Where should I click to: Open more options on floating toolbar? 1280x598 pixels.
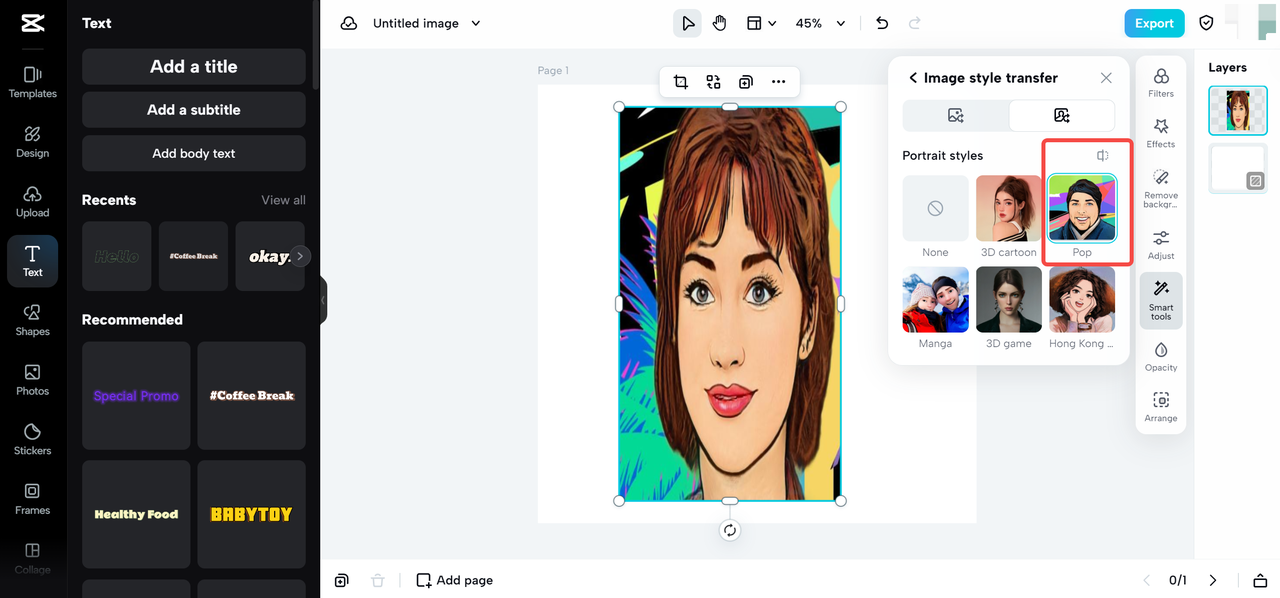[x=778, y=82]
